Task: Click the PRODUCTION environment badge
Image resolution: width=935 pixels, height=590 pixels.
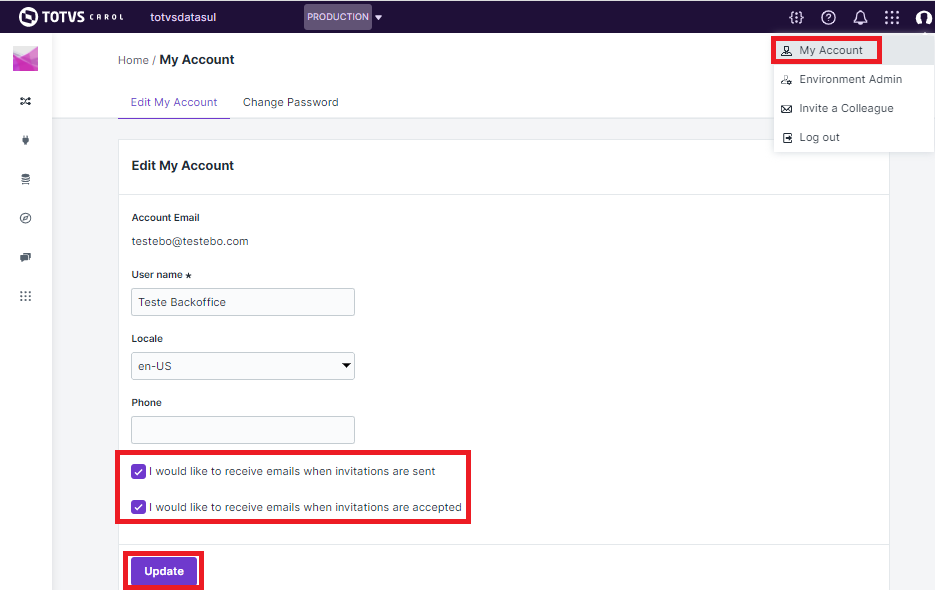Action: [338, 17]
